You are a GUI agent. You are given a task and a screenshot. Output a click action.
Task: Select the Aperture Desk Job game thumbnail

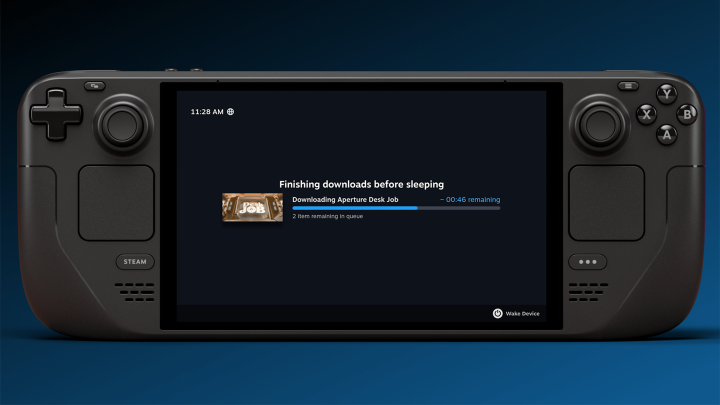[253, 207]
